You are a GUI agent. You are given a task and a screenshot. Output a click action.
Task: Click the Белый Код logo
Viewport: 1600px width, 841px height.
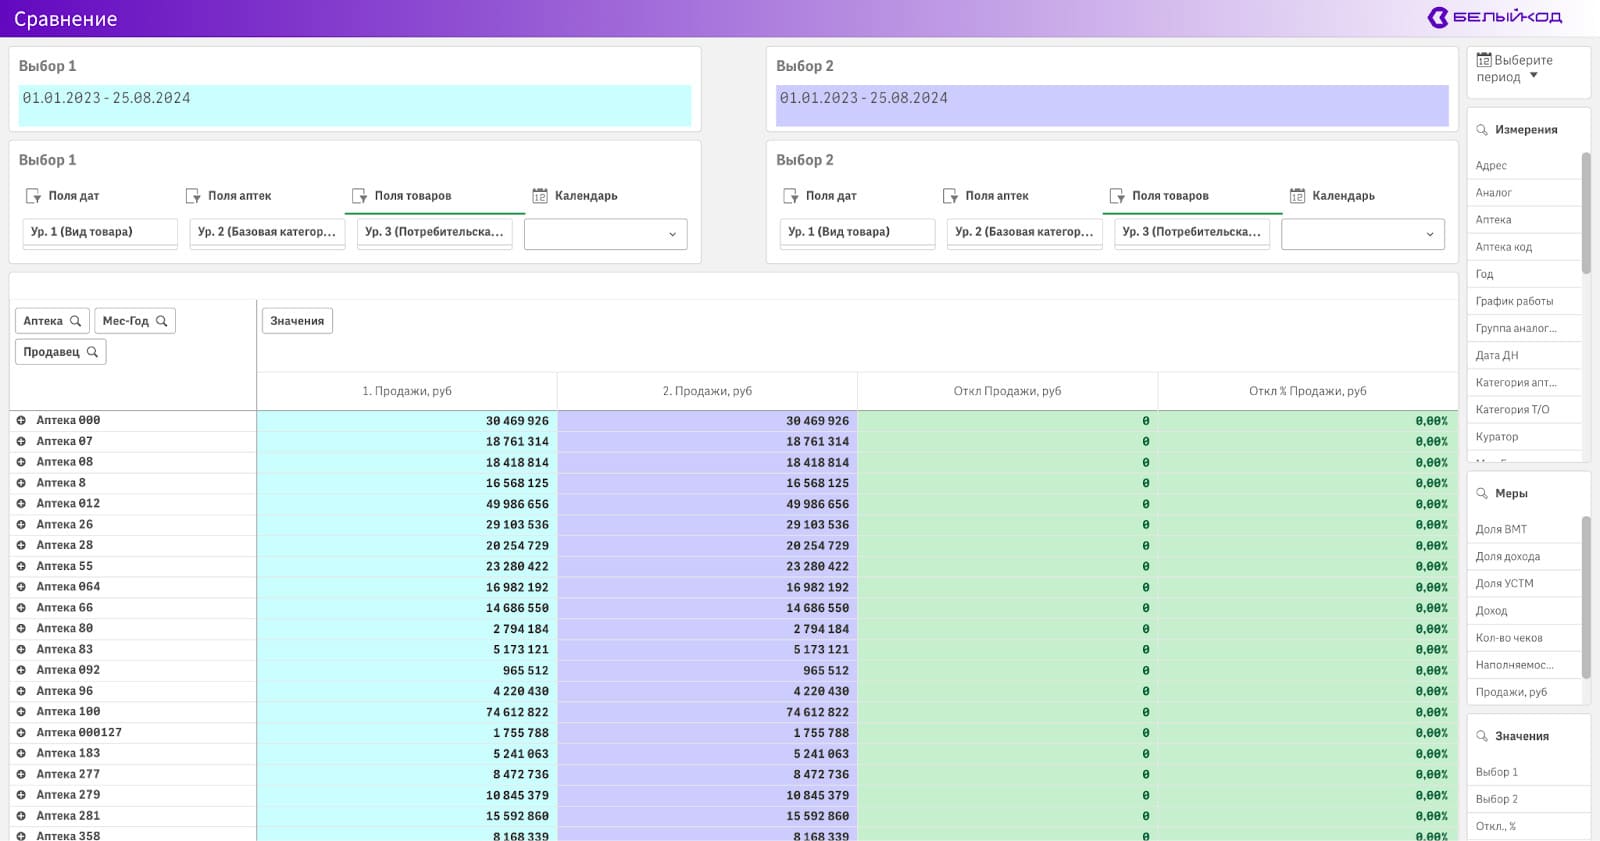[x=1494, y=17]
